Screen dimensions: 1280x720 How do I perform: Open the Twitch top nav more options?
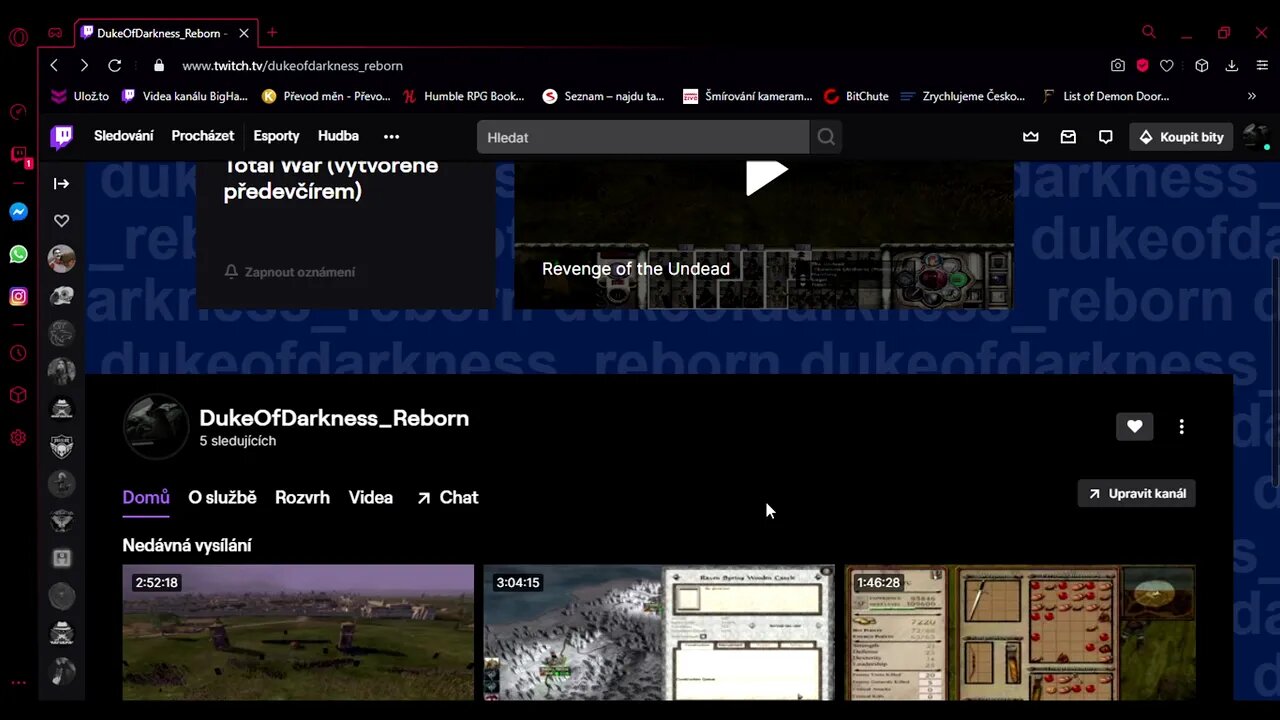391,136
